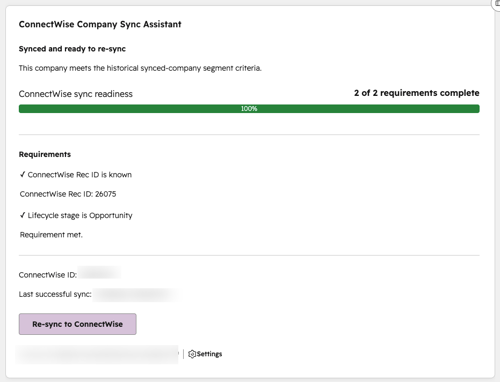Click the 'ConnectWise Rec ID is known' requirement text
The height and width of the screenshot is (382, 500).
pos(80,175)
